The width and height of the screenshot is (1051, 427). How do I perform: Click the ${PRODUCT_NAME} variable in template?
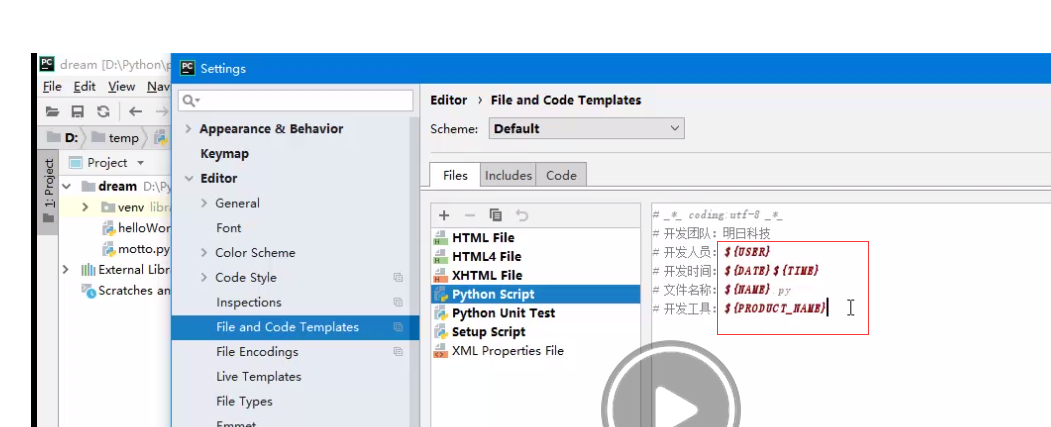tap(775, 308)
